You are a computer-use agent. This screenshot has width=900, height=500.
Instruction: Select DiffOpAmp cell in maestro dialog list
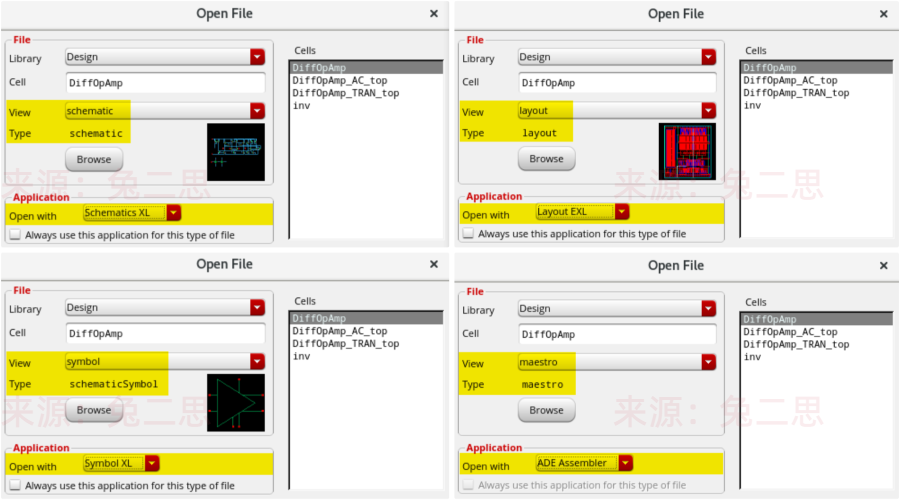[x=817, y=319]
